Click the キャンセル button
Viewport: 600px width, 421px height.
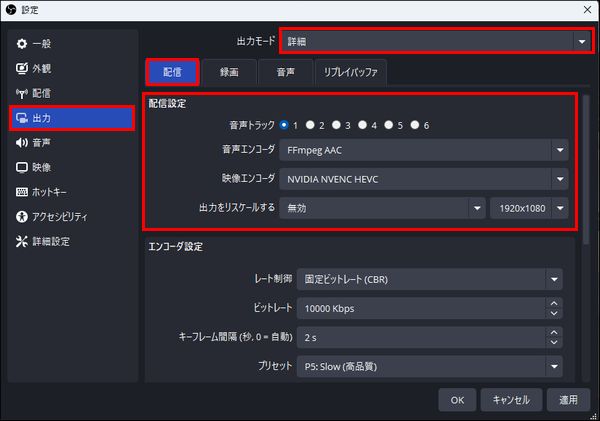tap(511, 400)
